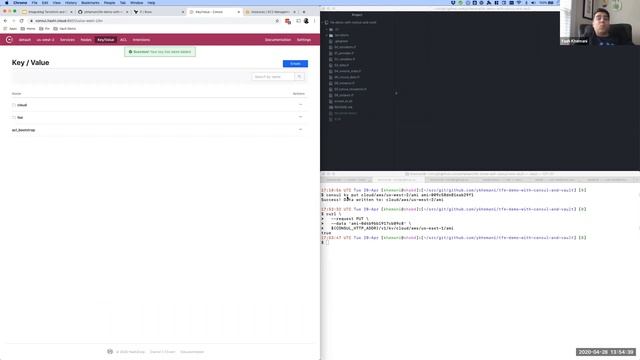The image size is (640, 360).
Task: Collapse the terraform folder in the editor tree
Action: 327,36
